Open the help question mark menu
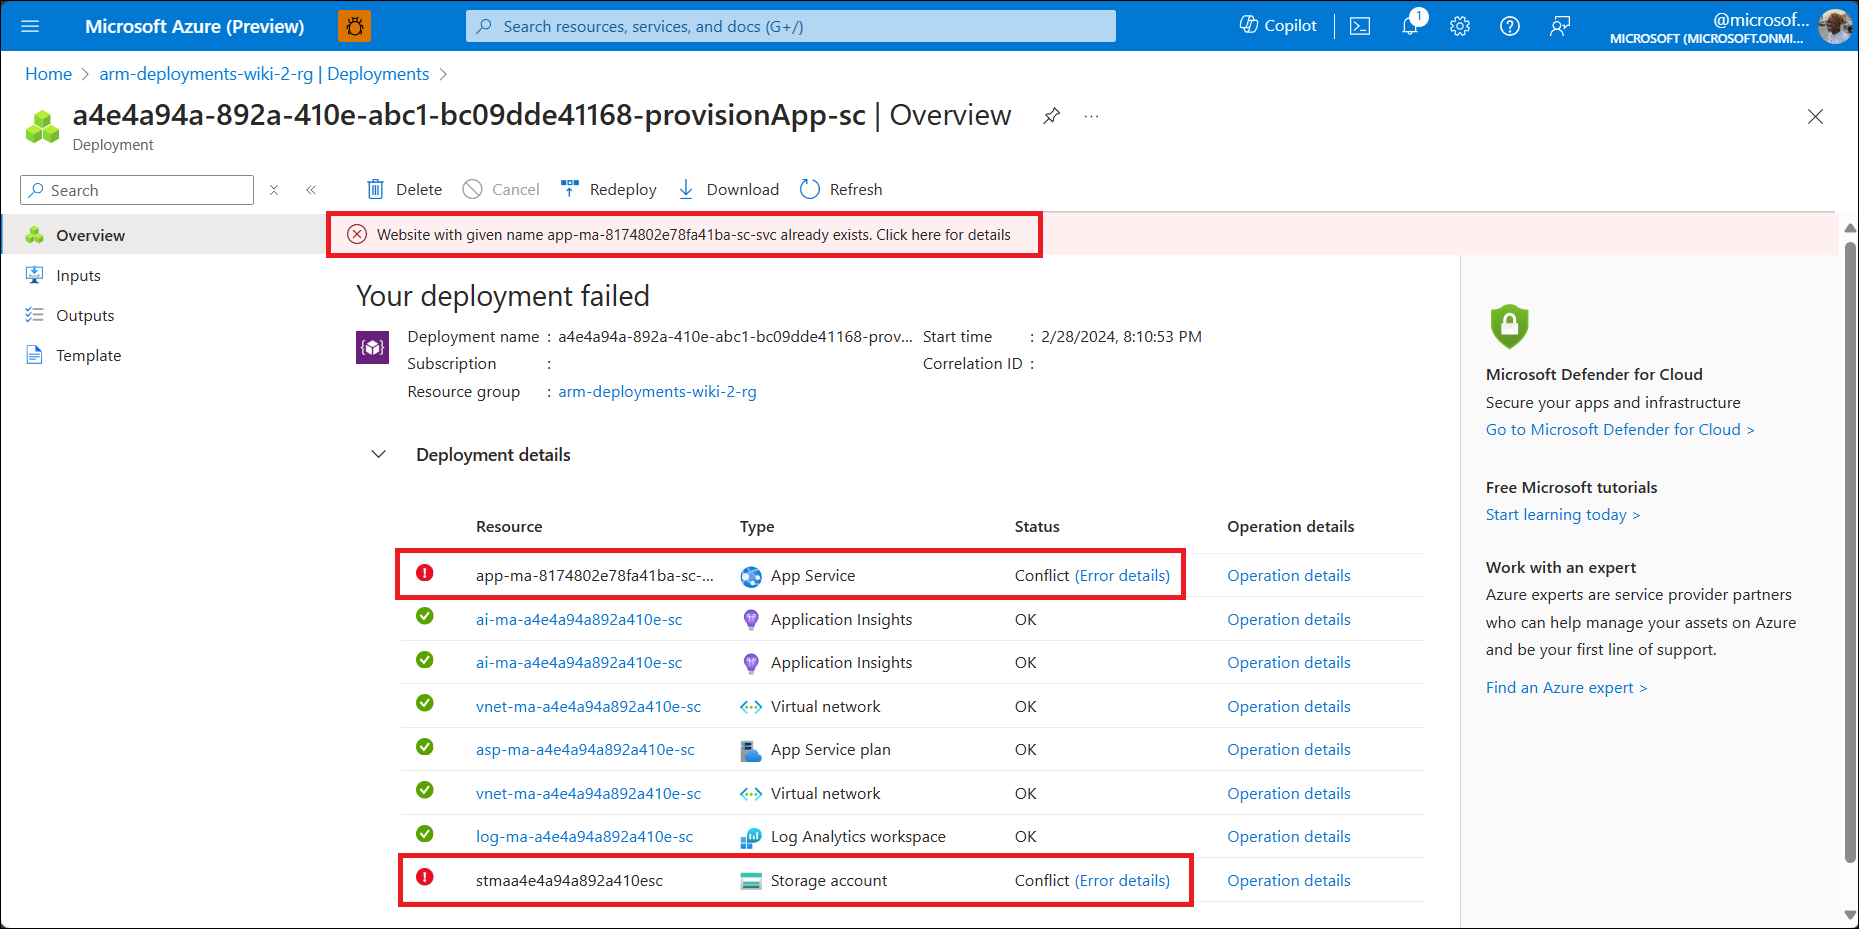The height and width of the screenshot is (929, 1859). tap(1510, 26)
